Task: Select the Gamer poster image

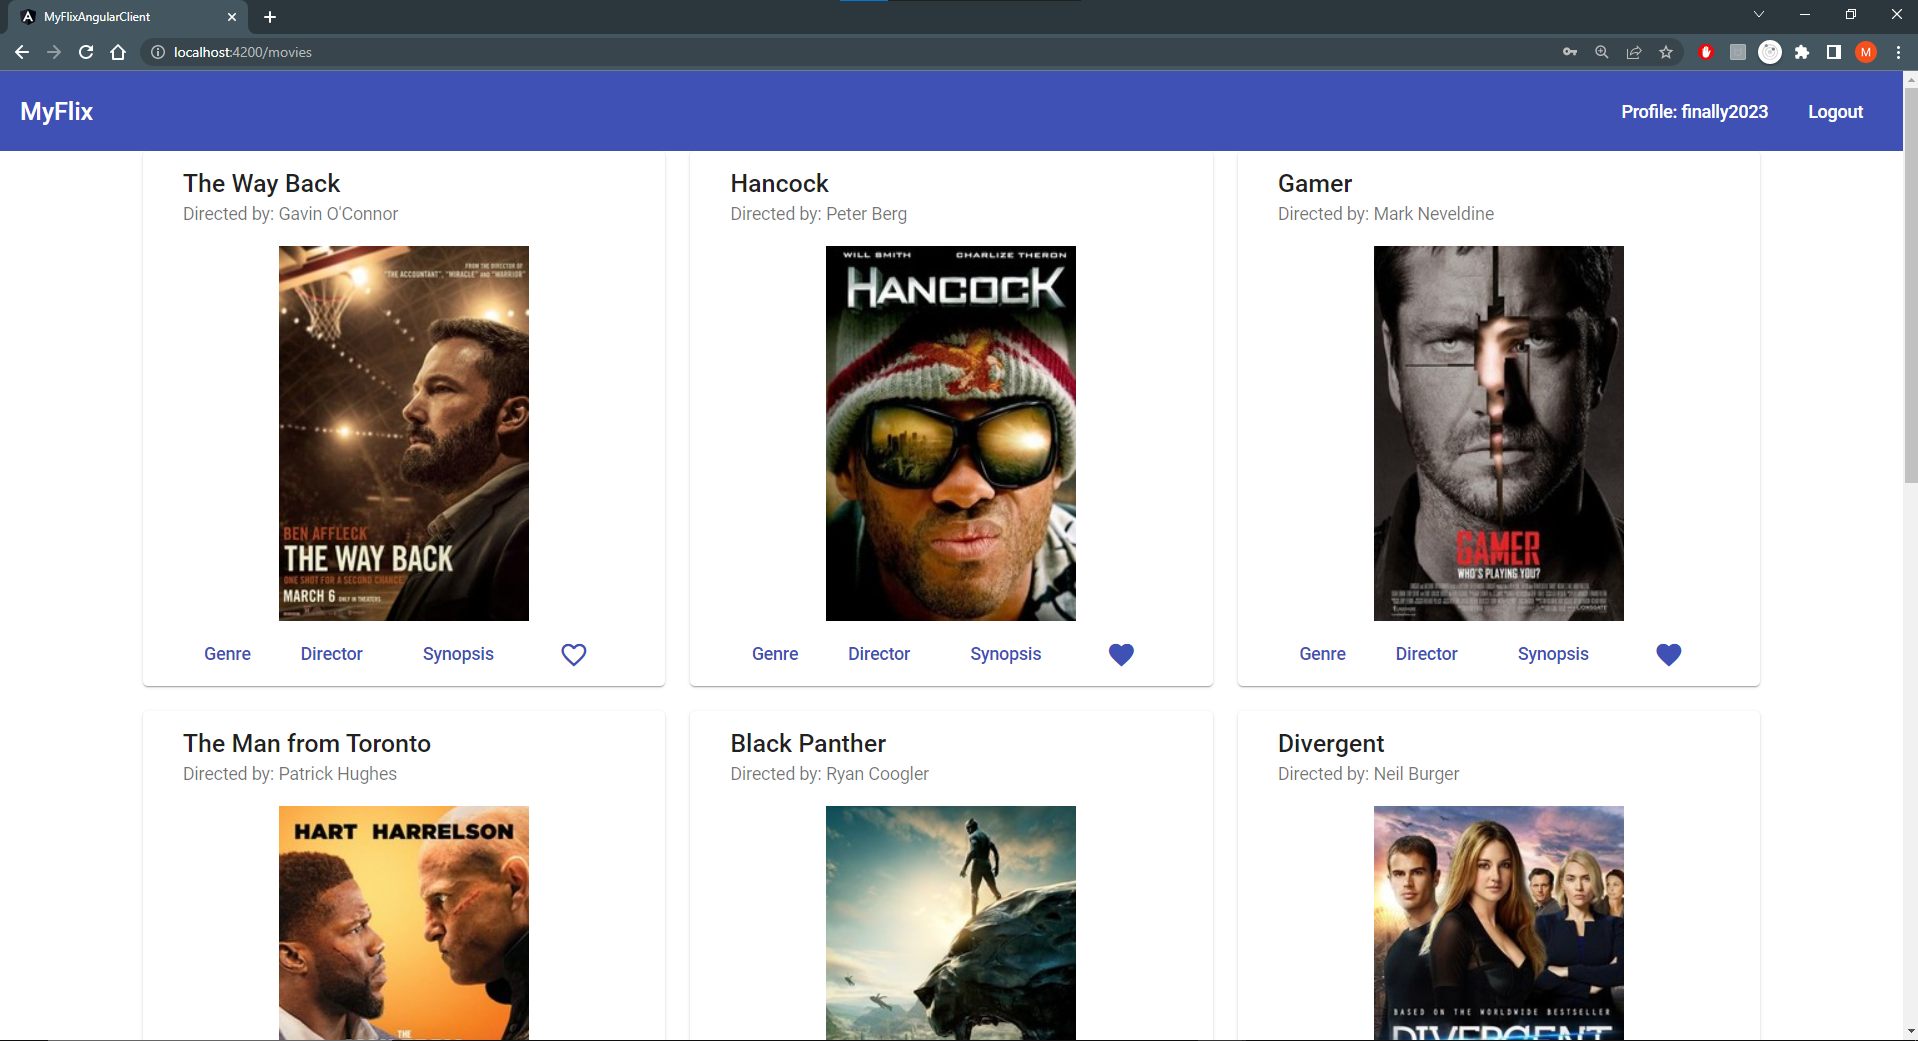Action: point(1498,433)
